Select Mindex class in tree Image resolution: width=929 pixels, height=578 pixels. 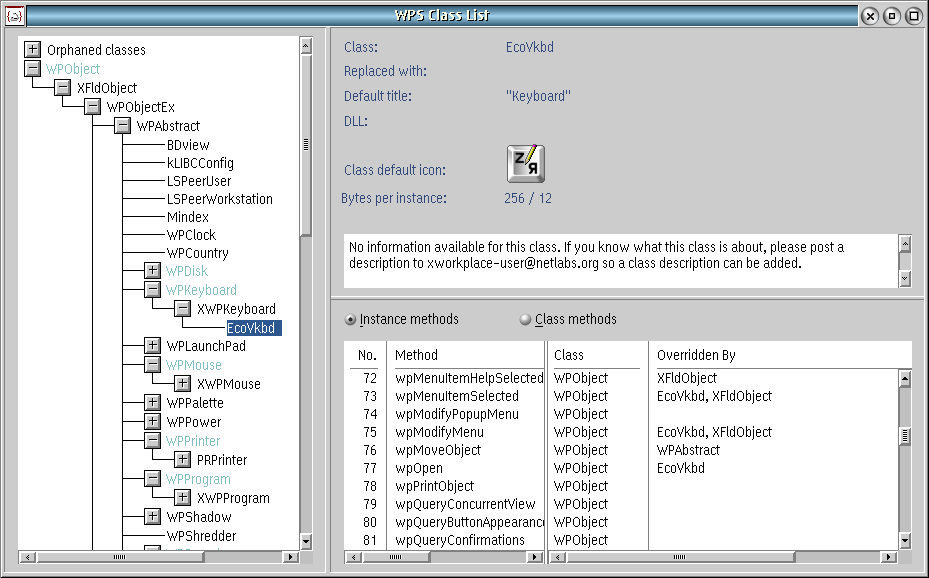point(187,217)
